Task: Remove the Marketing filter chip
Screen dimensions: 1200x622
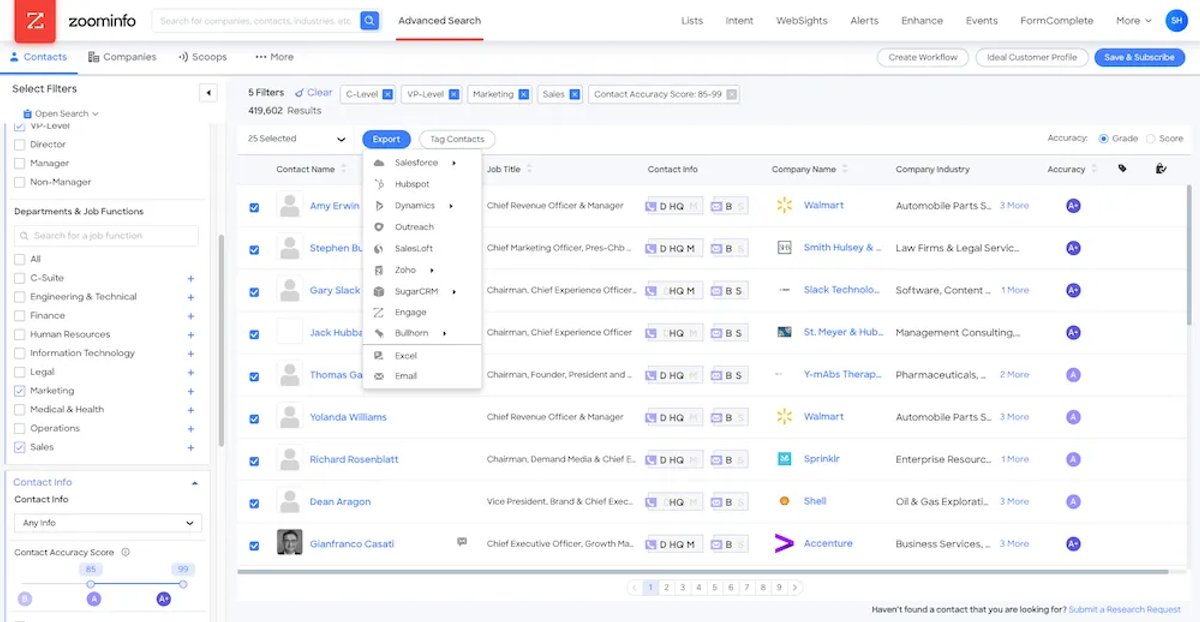Action: pyautogui.click(x=523, y=94)
